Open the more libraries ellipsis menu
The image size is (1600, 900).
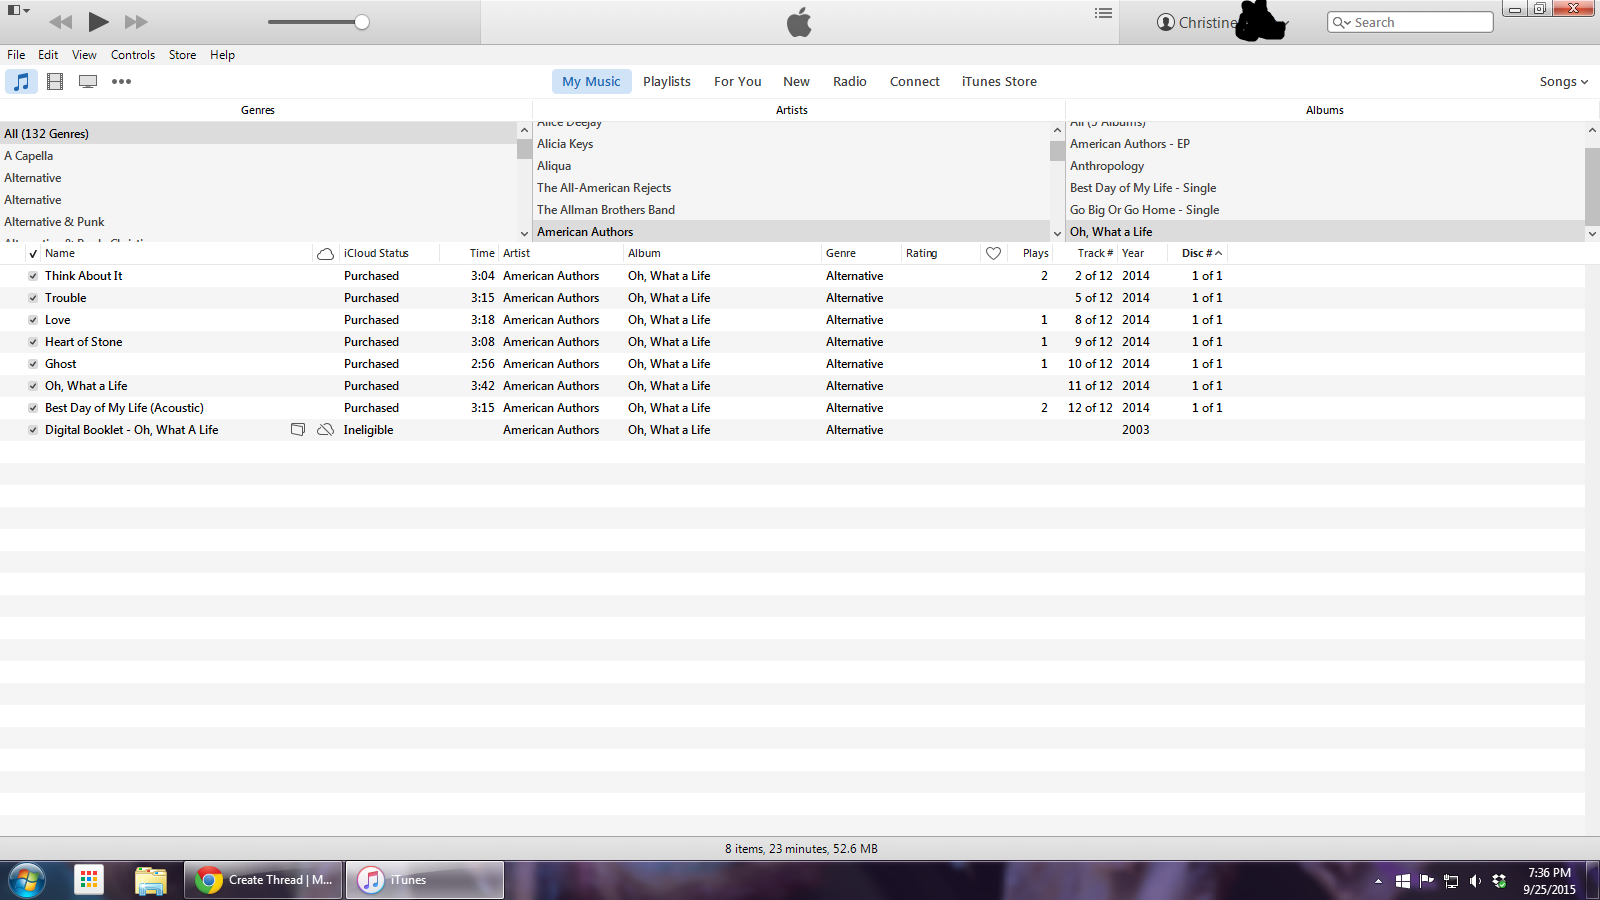121,81
